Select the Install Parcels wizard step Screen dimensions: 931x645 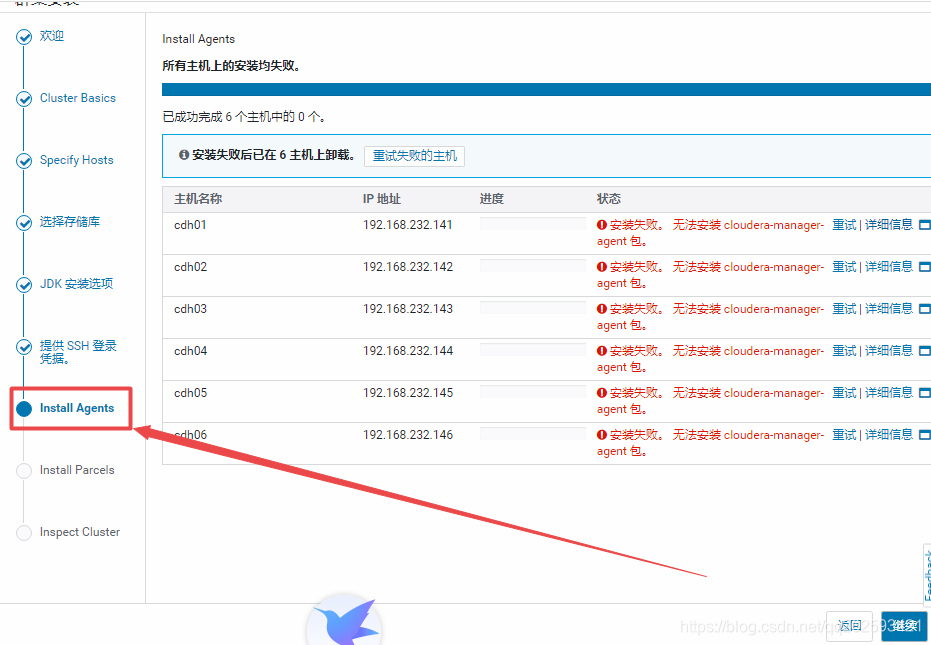[x=77, y=470]
